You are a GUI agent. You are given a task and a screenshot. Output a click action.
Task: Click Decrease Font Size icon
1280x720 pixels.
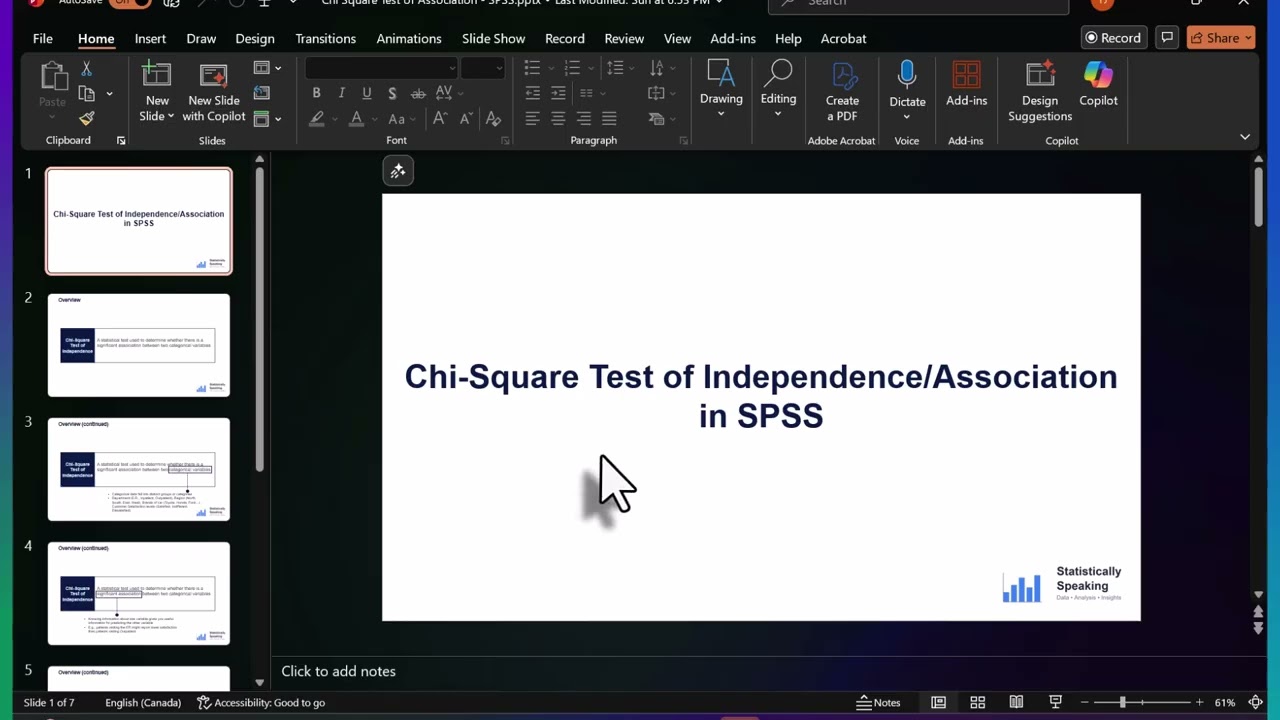(465, 118)
